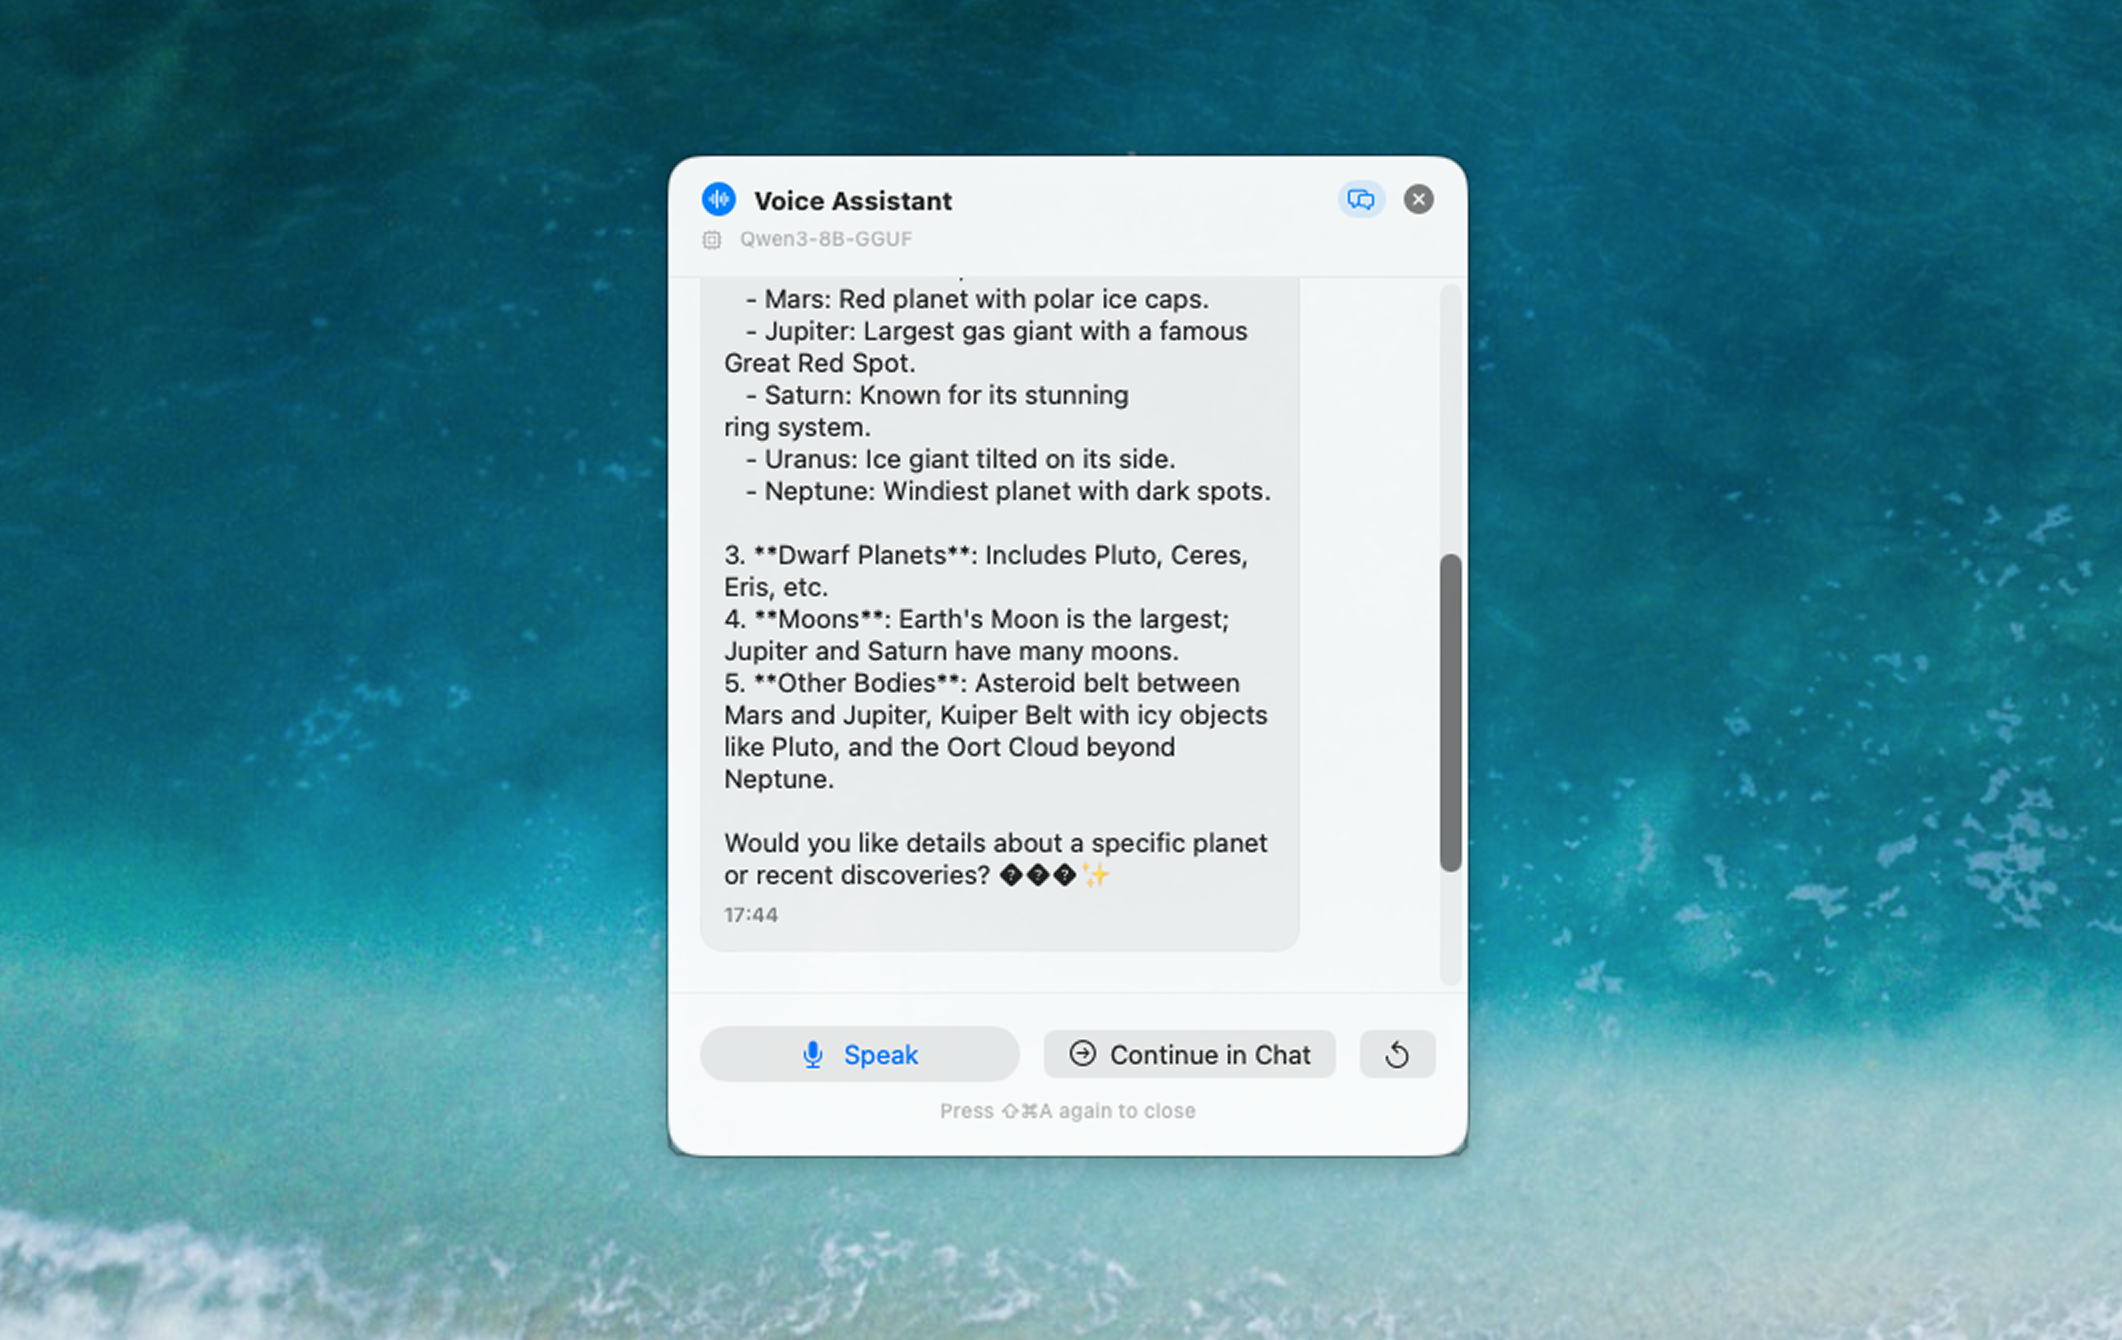Image resolution: width=2122 pixels, height=1340 pixels.
Task: Click the 'Press ⇧⌘A again to close' hint
Action: (1067, 1111)
